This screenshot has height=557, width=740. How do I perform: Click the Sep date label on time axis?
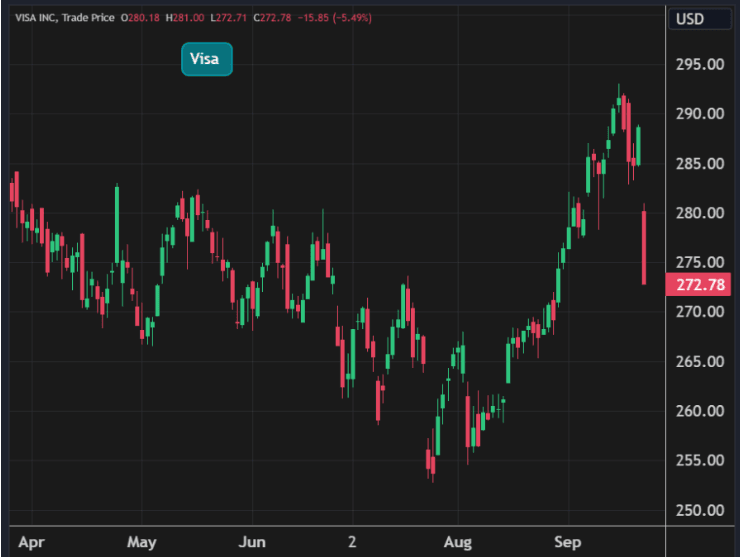click(568, 542)
